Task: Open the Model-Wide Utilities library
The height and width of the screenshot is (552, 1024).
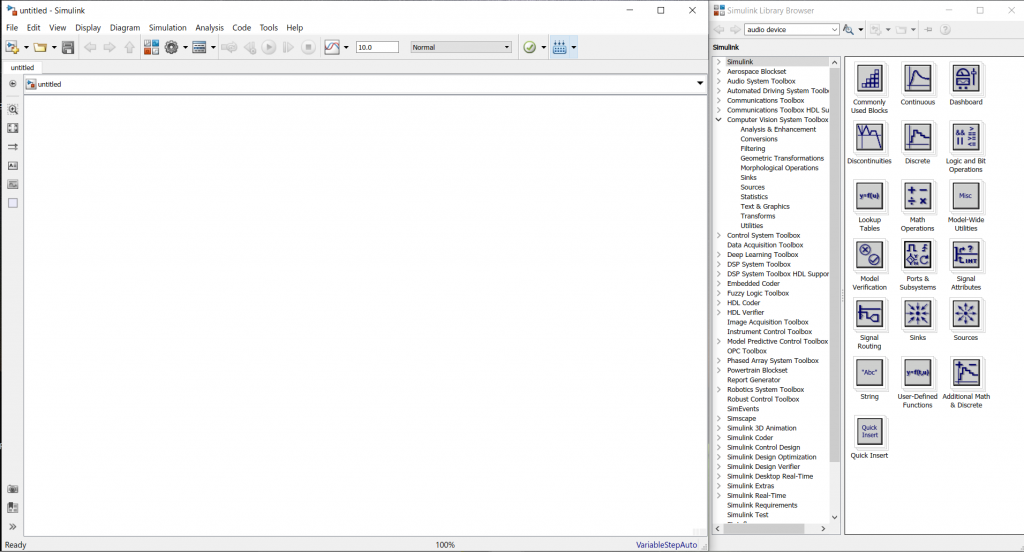Action: coord(966,197)
